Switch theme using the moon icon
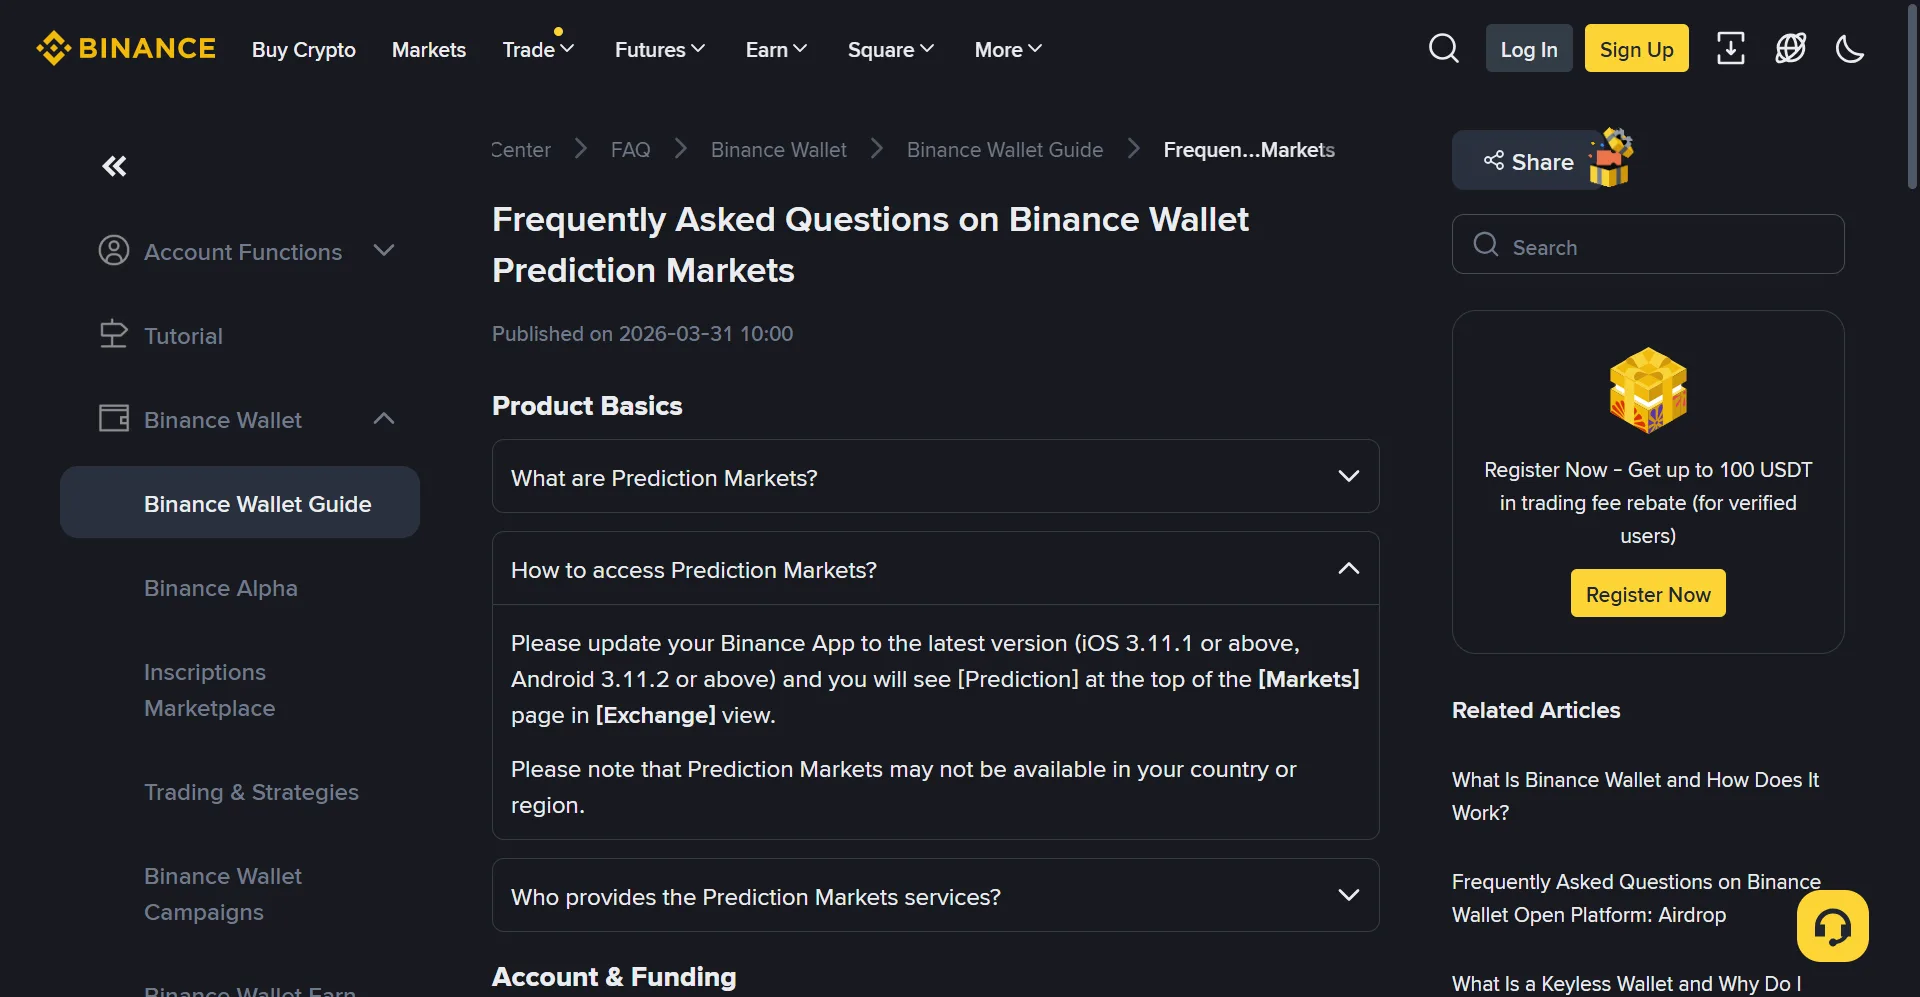1920x997 pixels. (1849, 47)
